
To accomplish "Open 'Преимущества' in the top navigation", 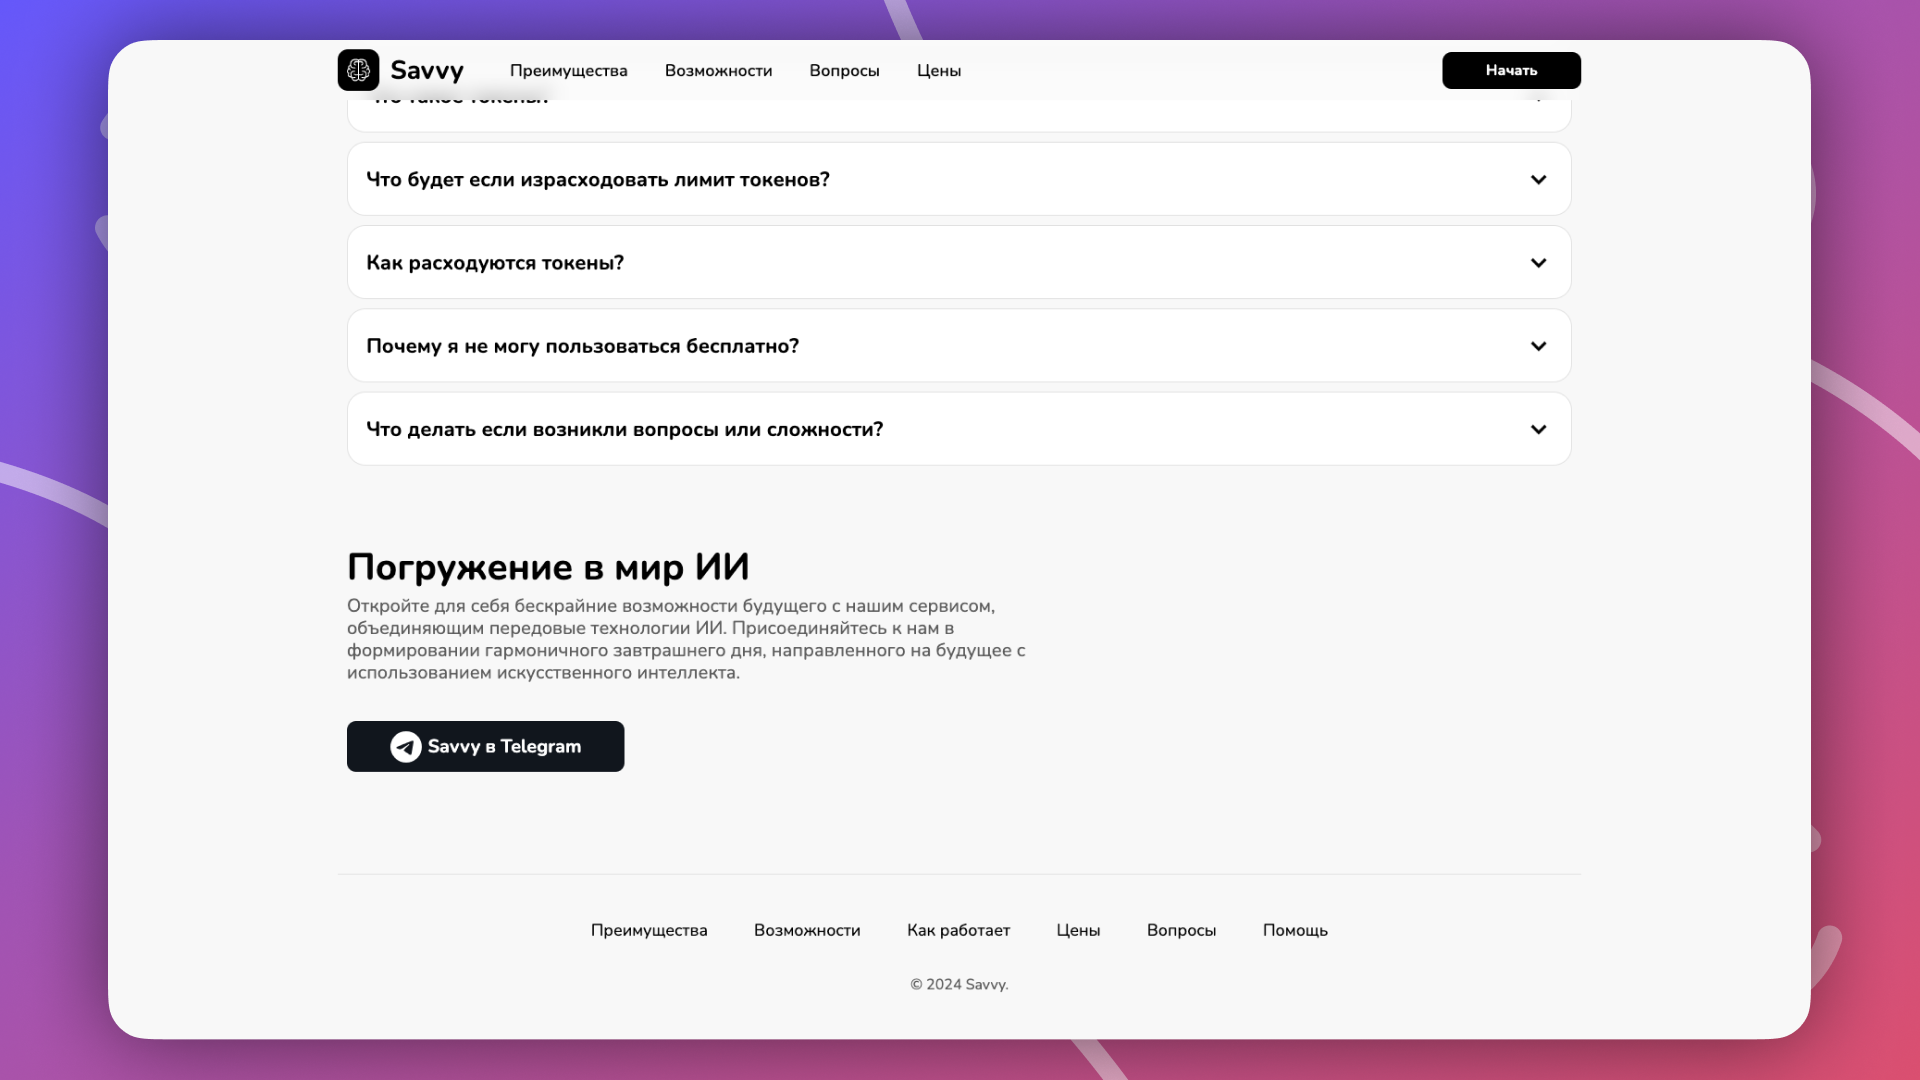I will [x=568, y=71].
